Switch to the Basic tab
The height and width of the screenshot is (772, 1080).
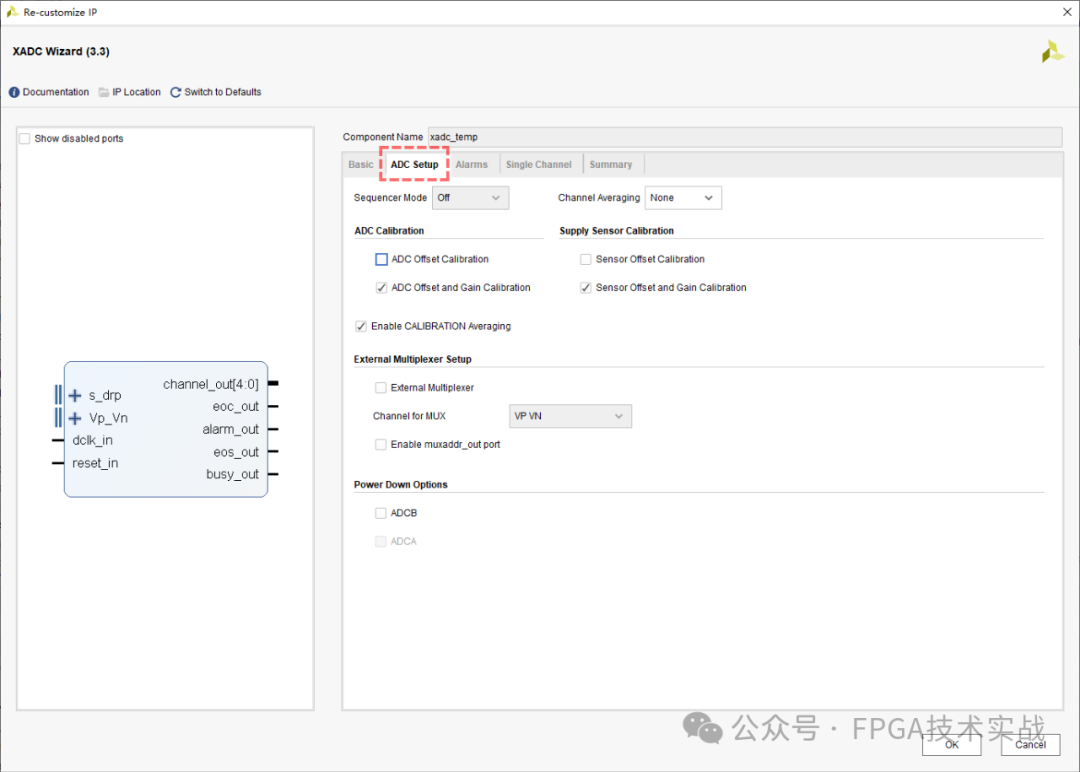point(360,165)
